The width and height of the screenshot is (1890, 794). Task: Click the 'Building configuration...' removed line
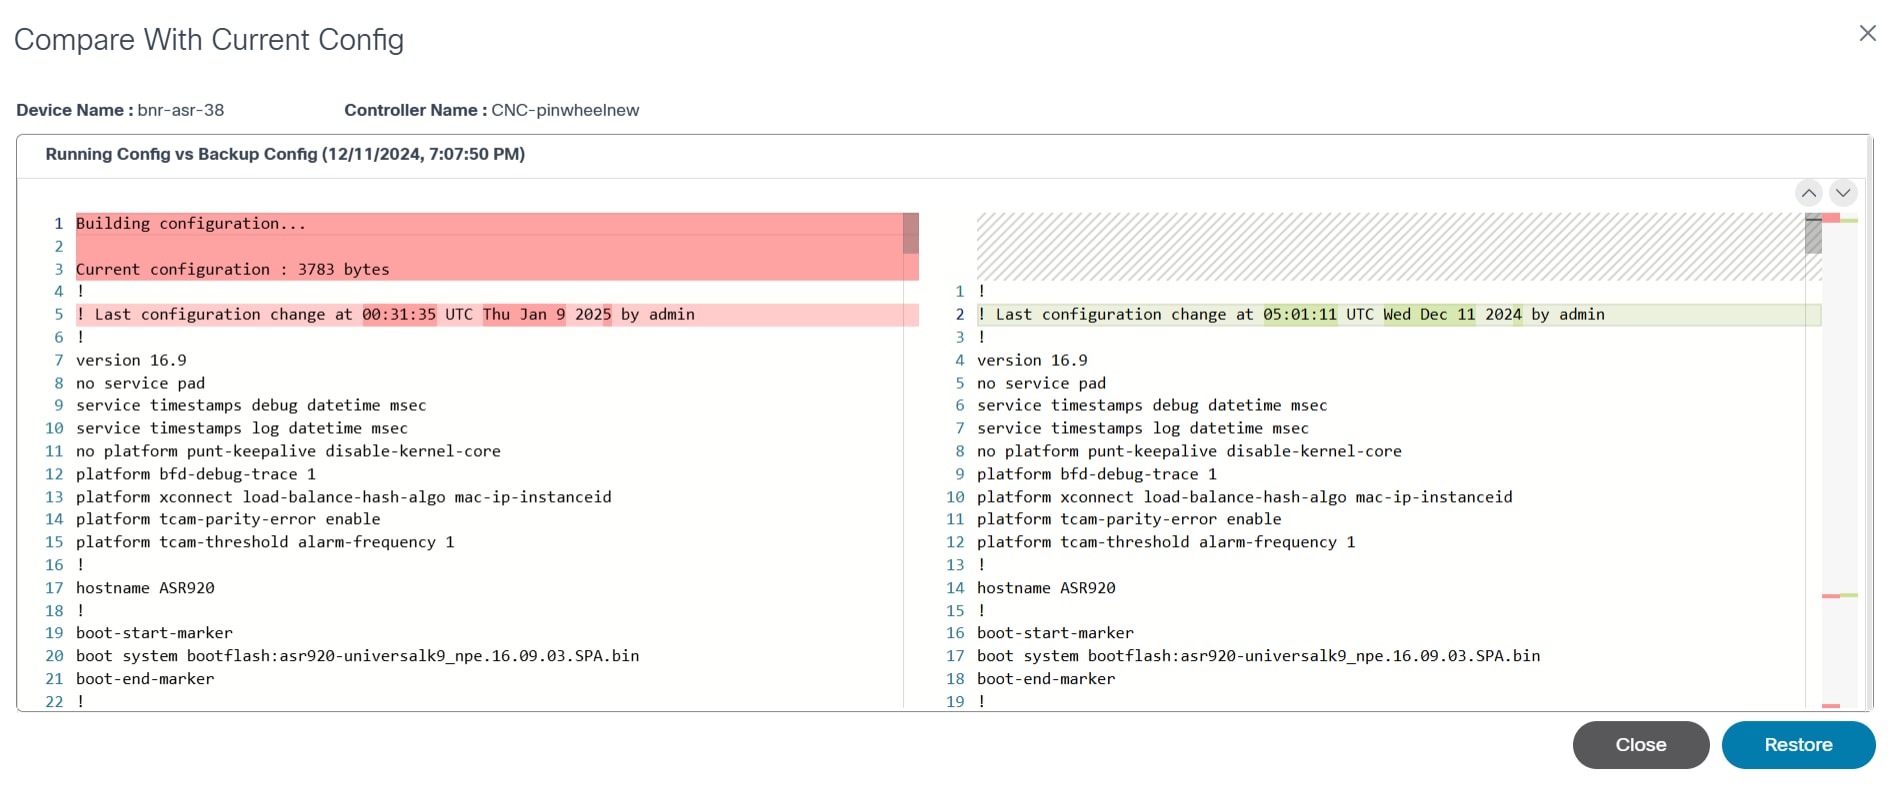click(191, 224)
